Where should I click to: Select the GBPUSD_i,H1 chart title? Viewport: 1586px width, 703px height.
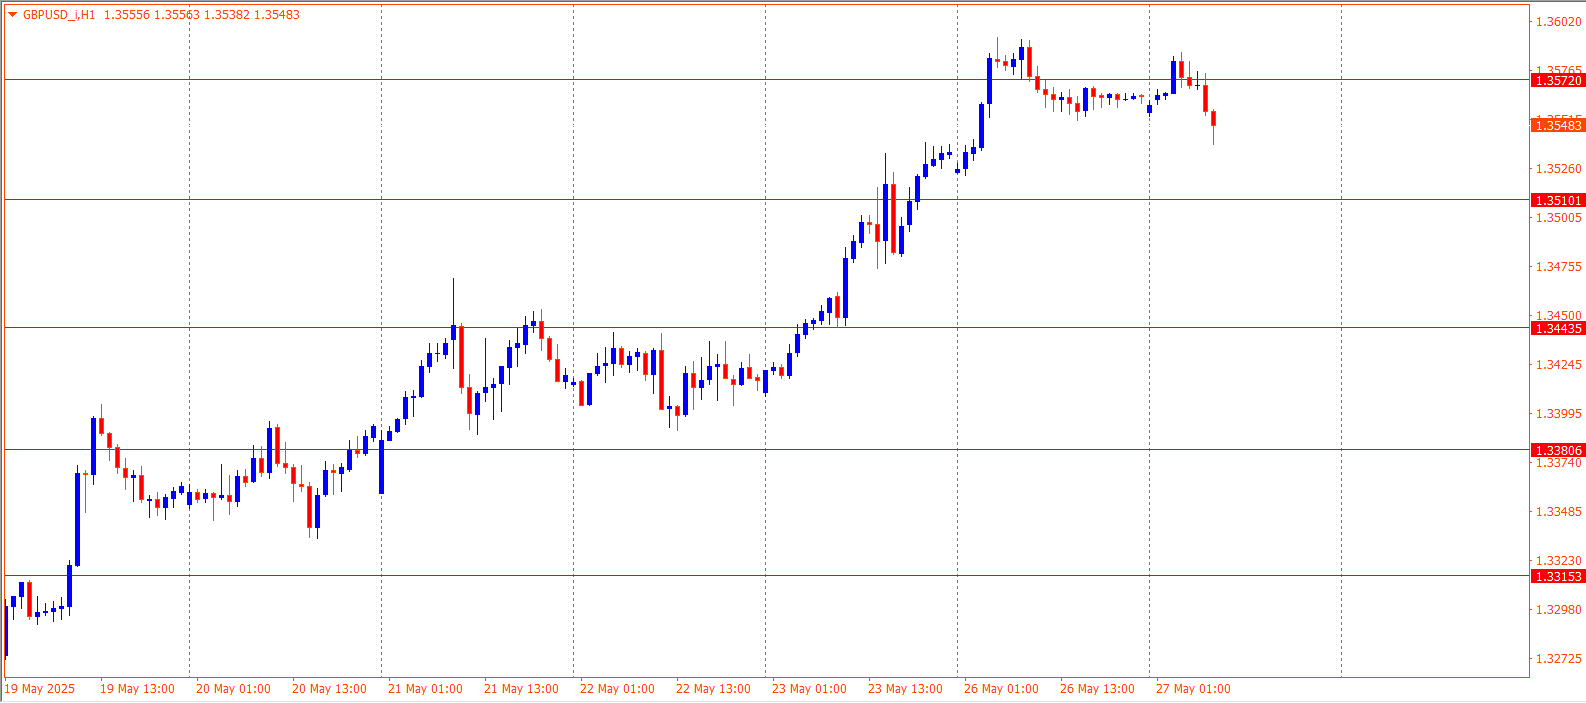pos(59,15)
